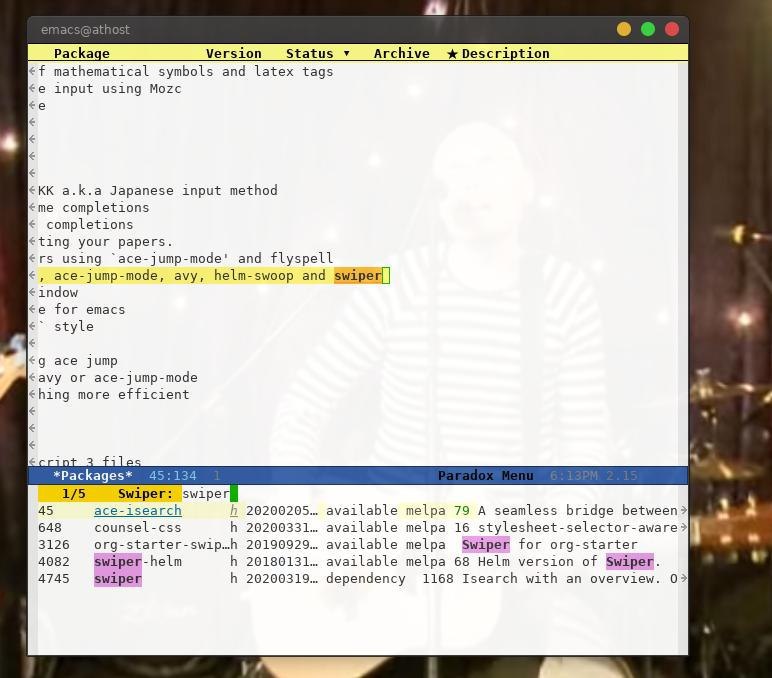Sort by the Version column header

coord(233,53)
